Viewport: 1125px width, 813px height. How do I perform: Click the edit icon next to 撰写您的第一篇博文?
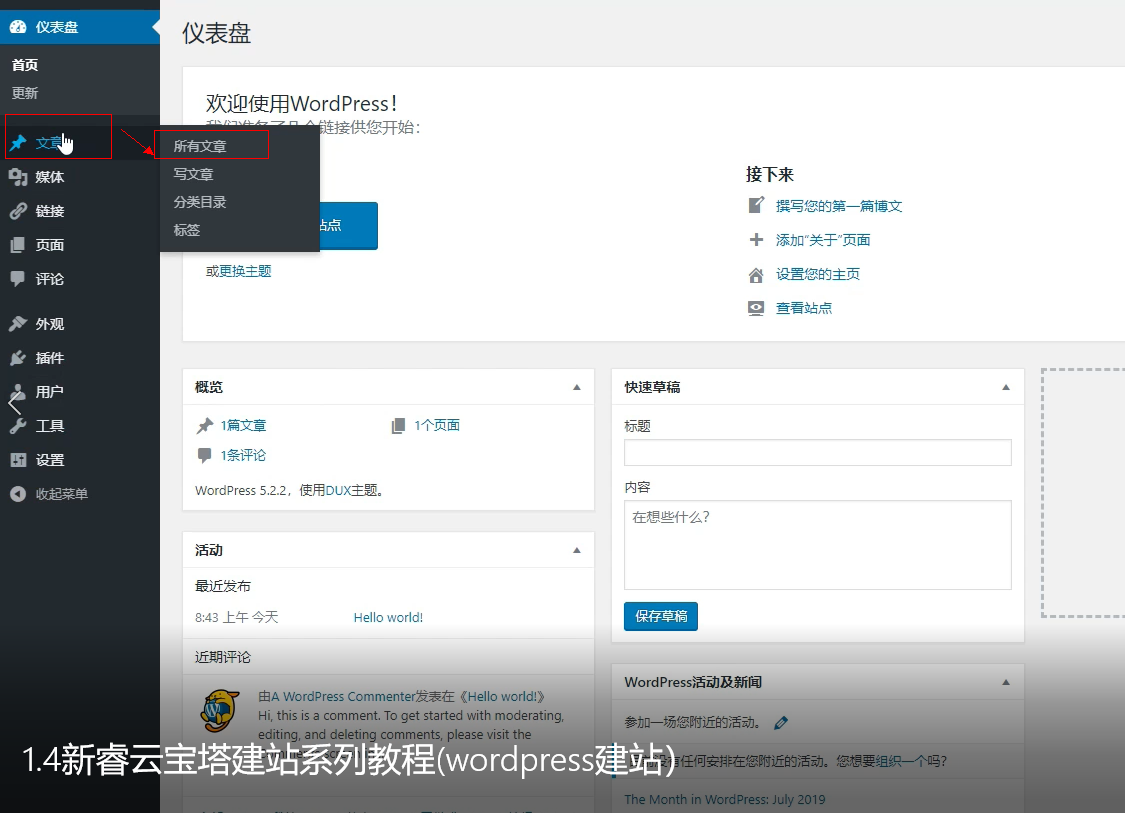coord(756,205)
